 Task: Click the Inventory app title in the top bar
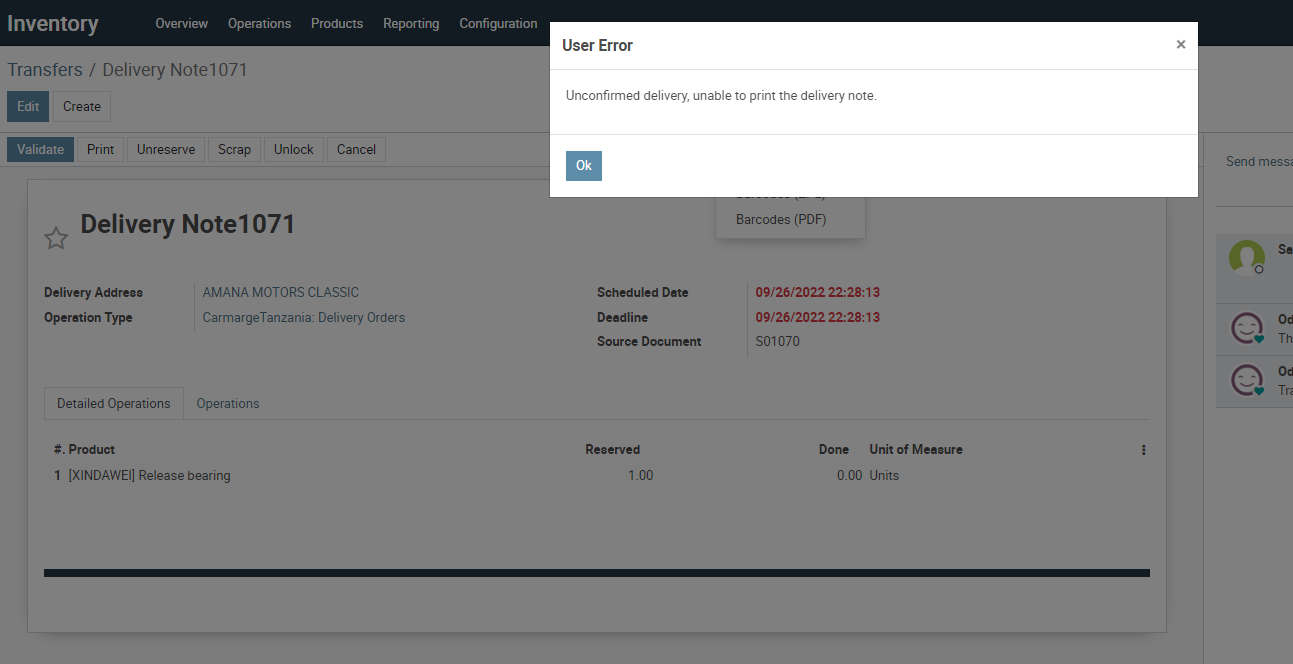(53, 22)
